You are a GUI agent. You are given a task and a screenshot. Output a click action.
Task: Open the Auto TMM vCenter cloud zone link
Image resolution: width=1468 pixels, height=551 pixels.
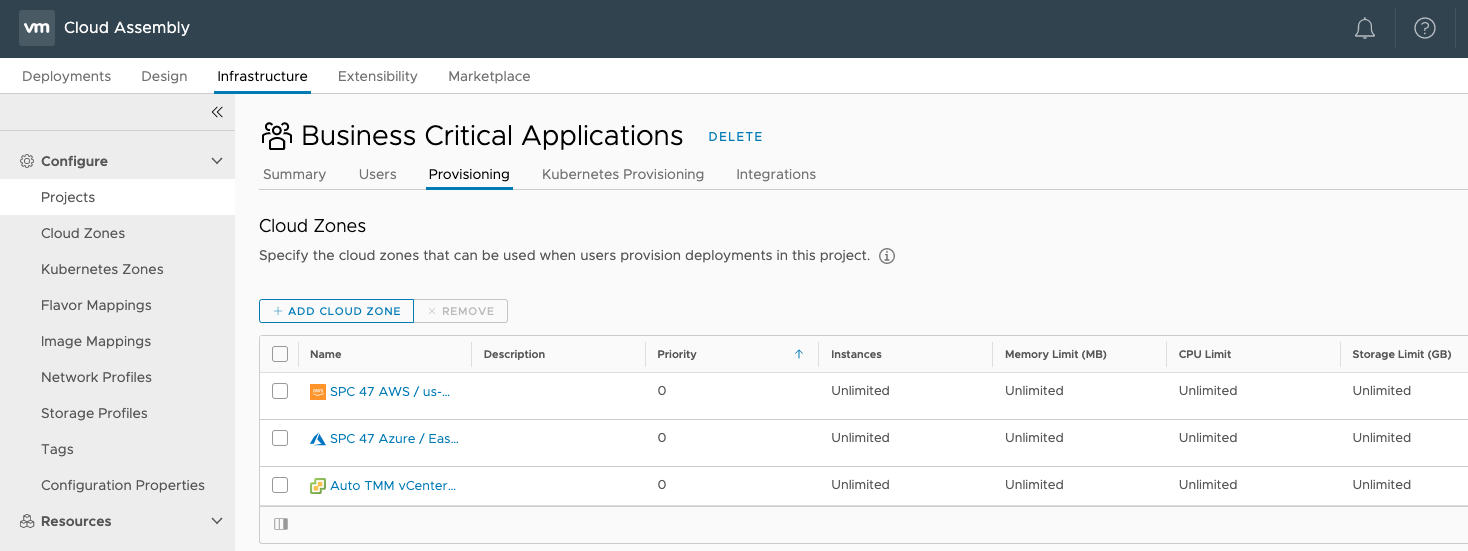pos(393,485)
